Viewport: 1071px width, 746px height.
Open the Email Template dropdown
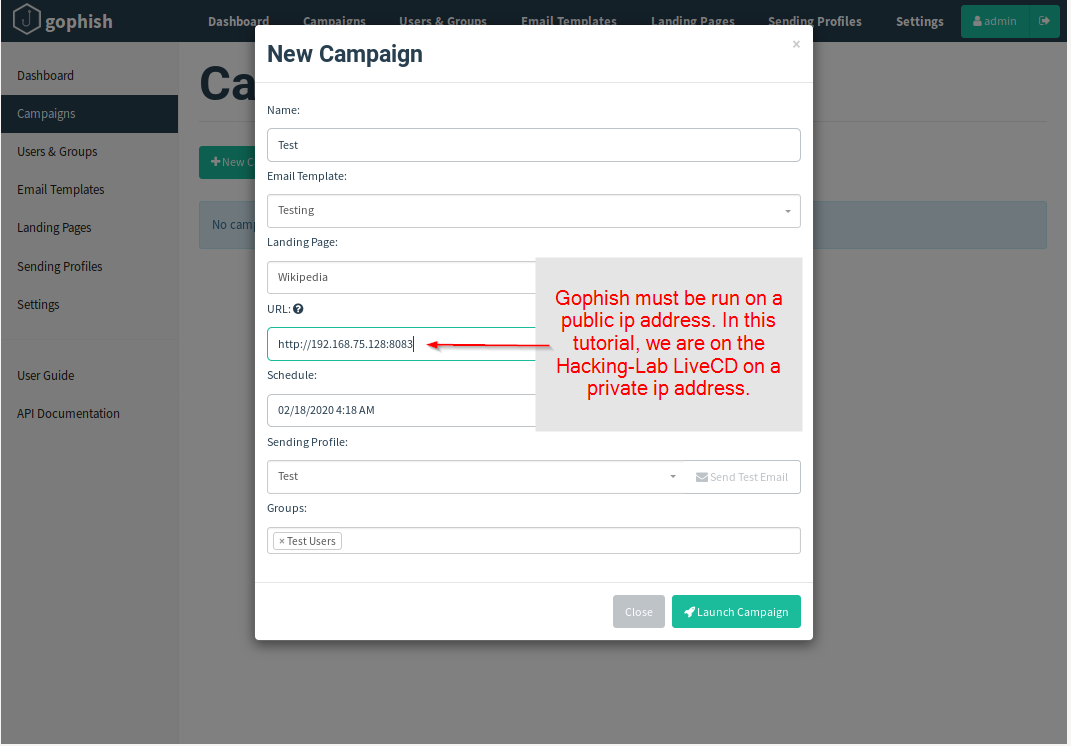[533, 211]
